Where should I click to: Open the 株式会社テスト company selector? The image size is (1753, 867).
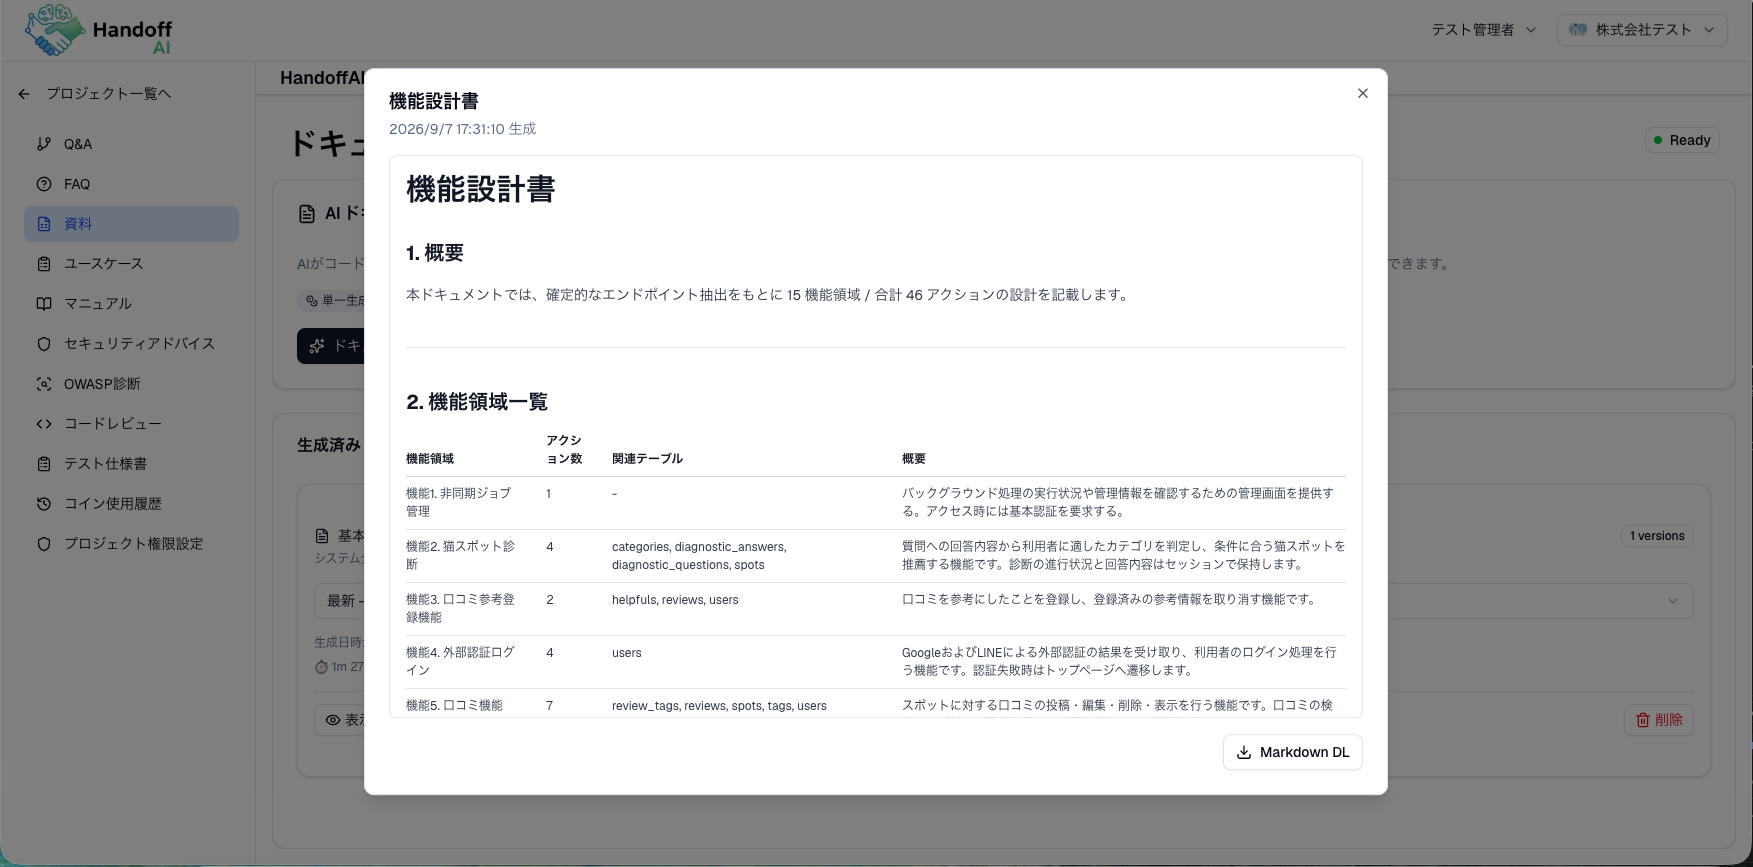(x=1641, y=30)
